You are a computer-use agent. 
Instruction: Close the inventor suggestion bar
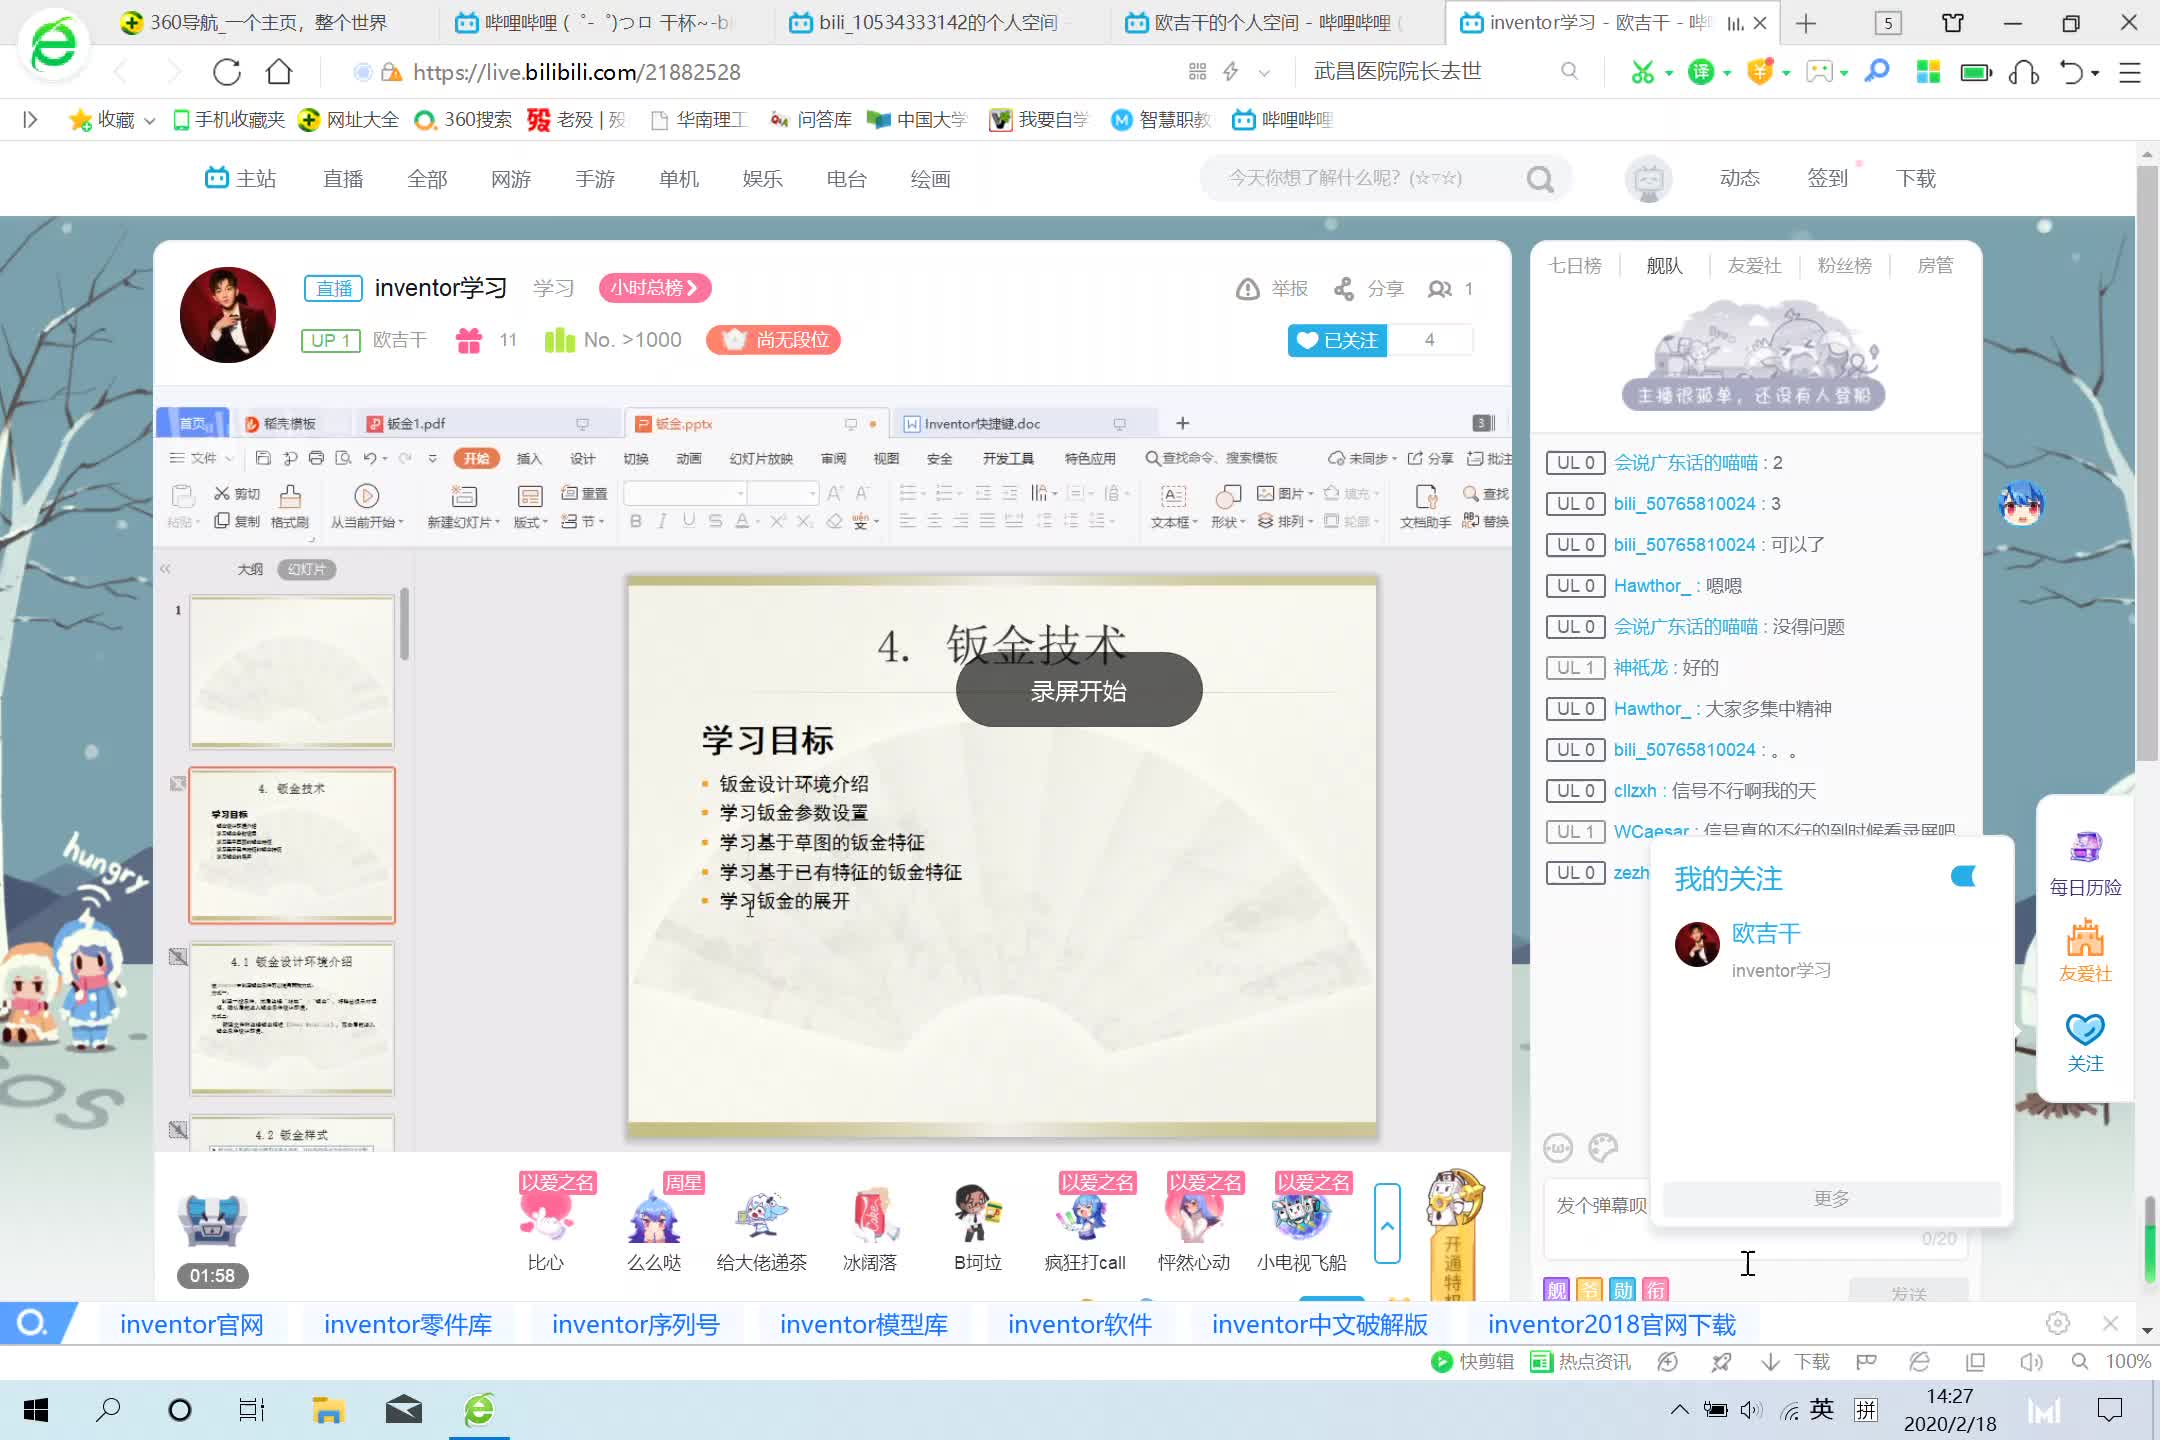tap(2110, 1324)
